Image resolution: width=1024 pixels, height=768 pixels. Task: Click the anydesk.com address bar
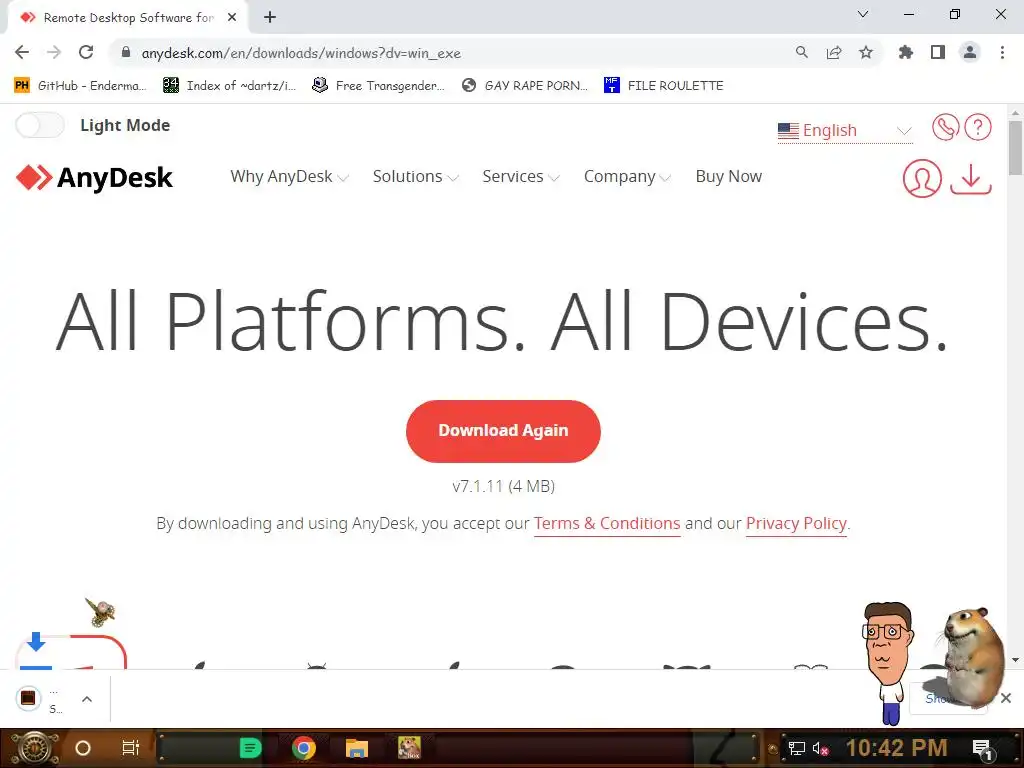click(457, 53)
